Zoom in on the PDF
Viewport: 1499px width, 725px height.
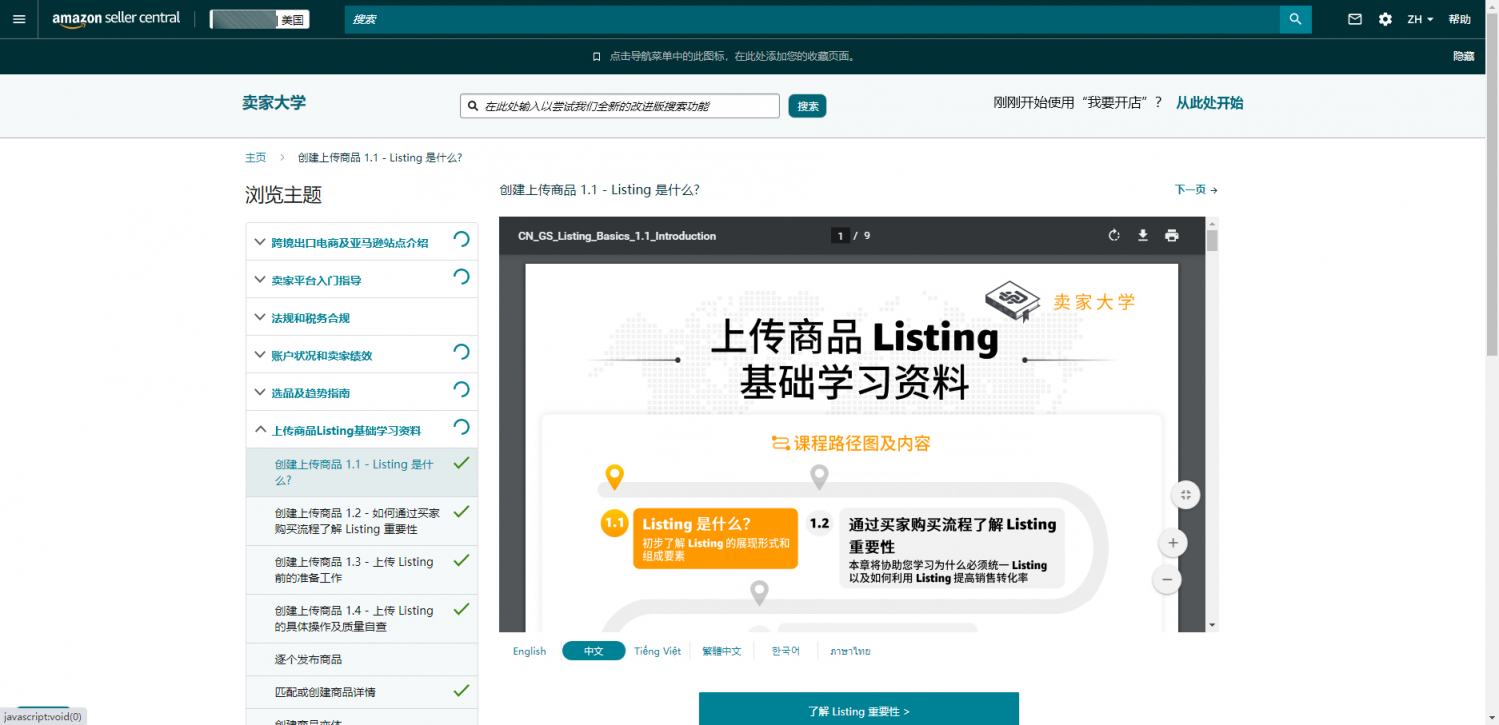[x=1172, y=543]
